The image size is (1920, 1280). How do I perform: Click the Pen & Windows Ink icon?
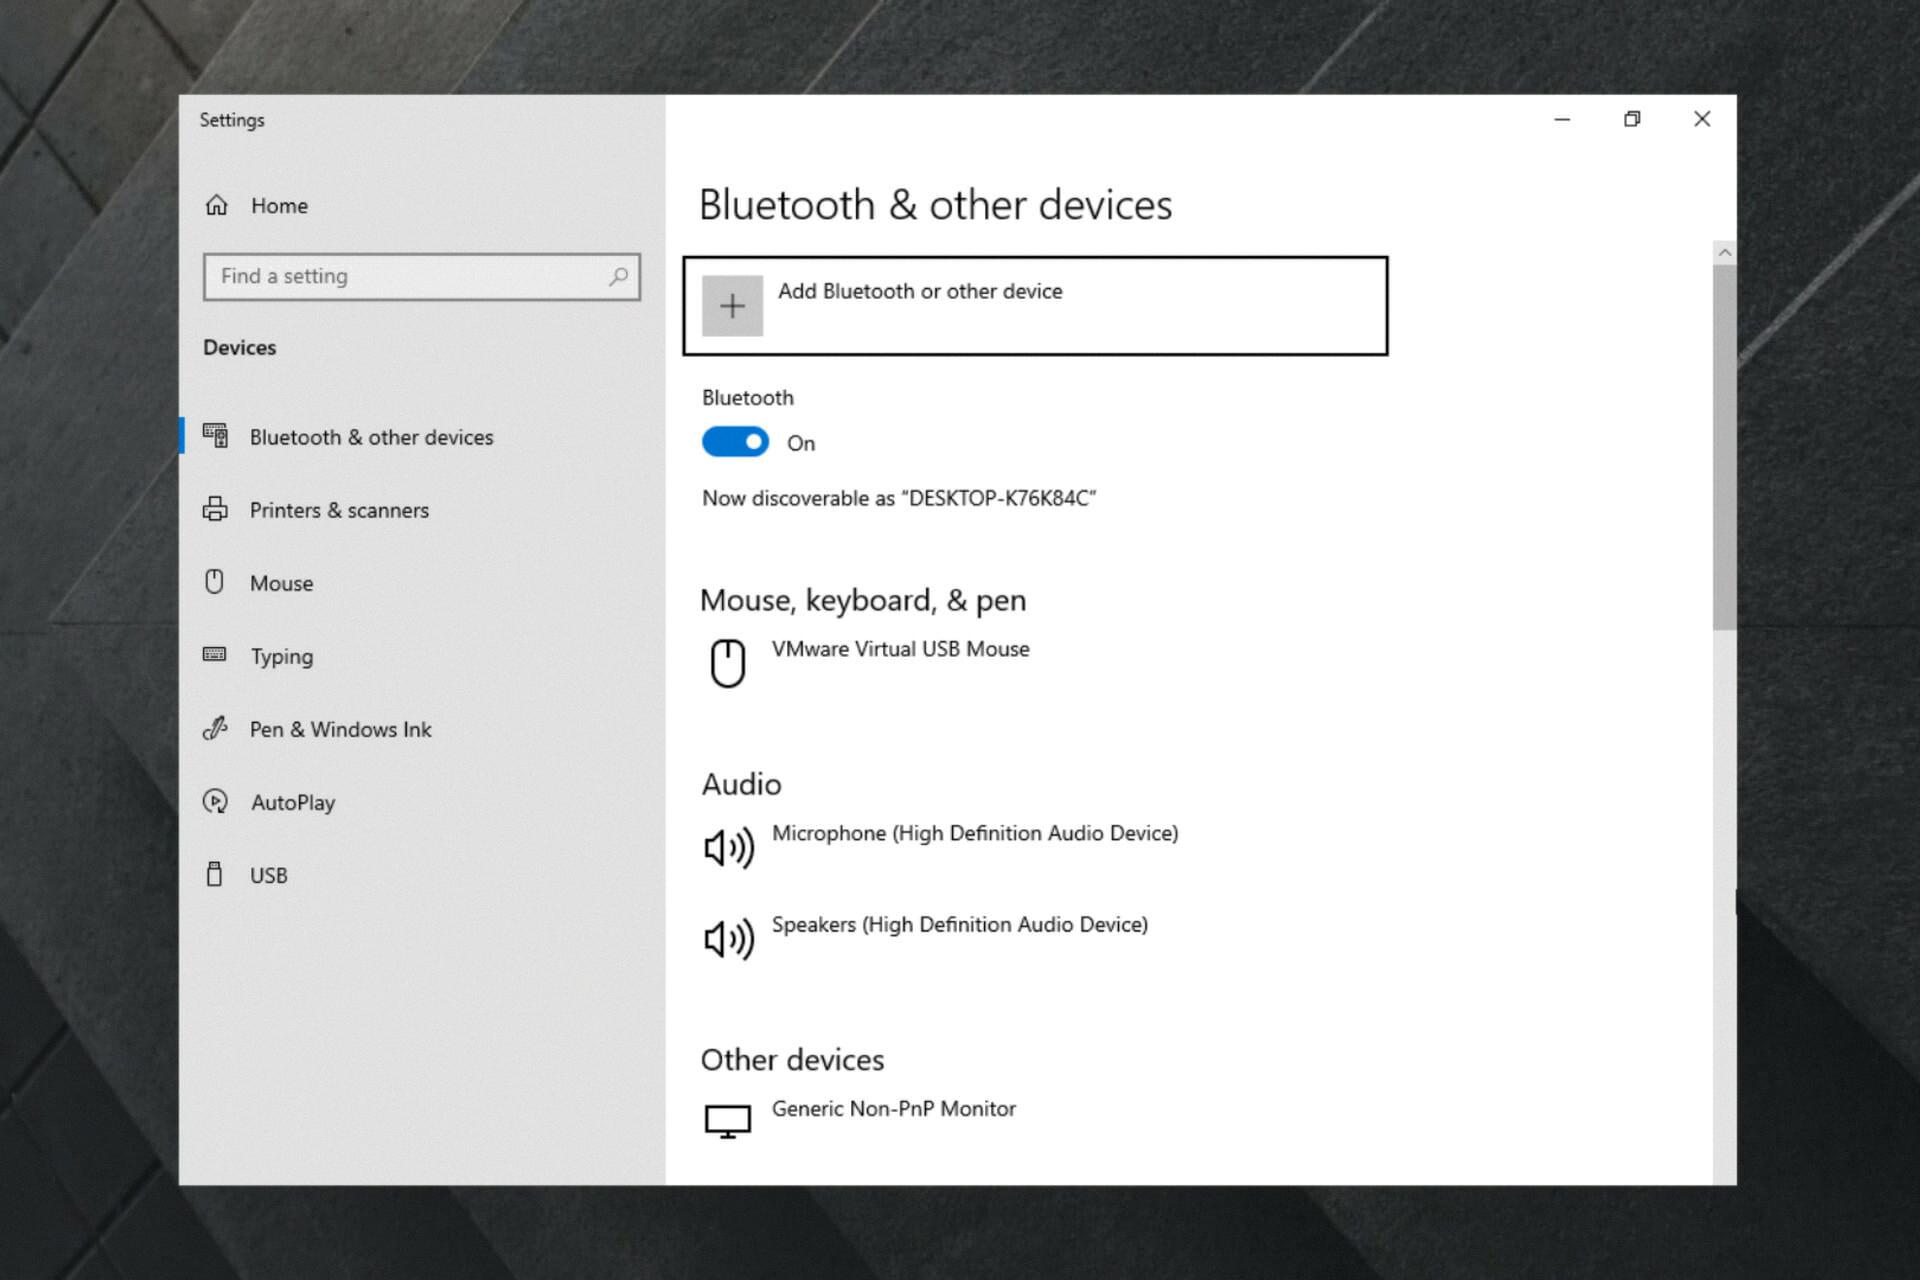click(216, 728)
